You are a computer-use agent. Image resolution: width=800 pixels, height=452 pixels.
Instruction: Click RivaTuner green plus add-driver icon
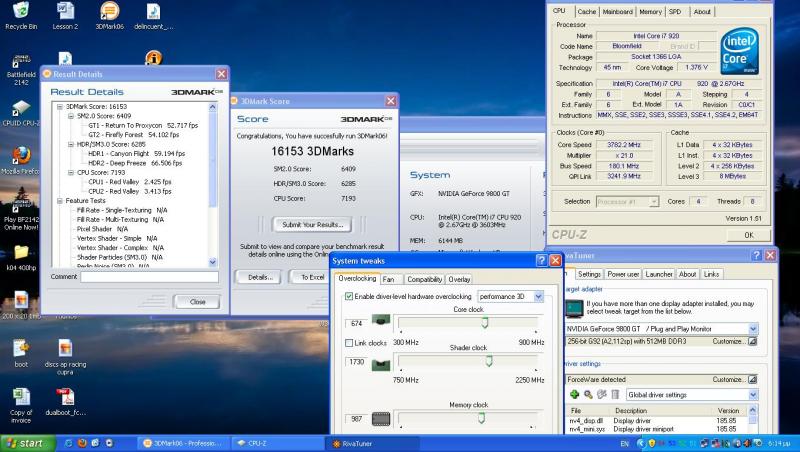574,394
